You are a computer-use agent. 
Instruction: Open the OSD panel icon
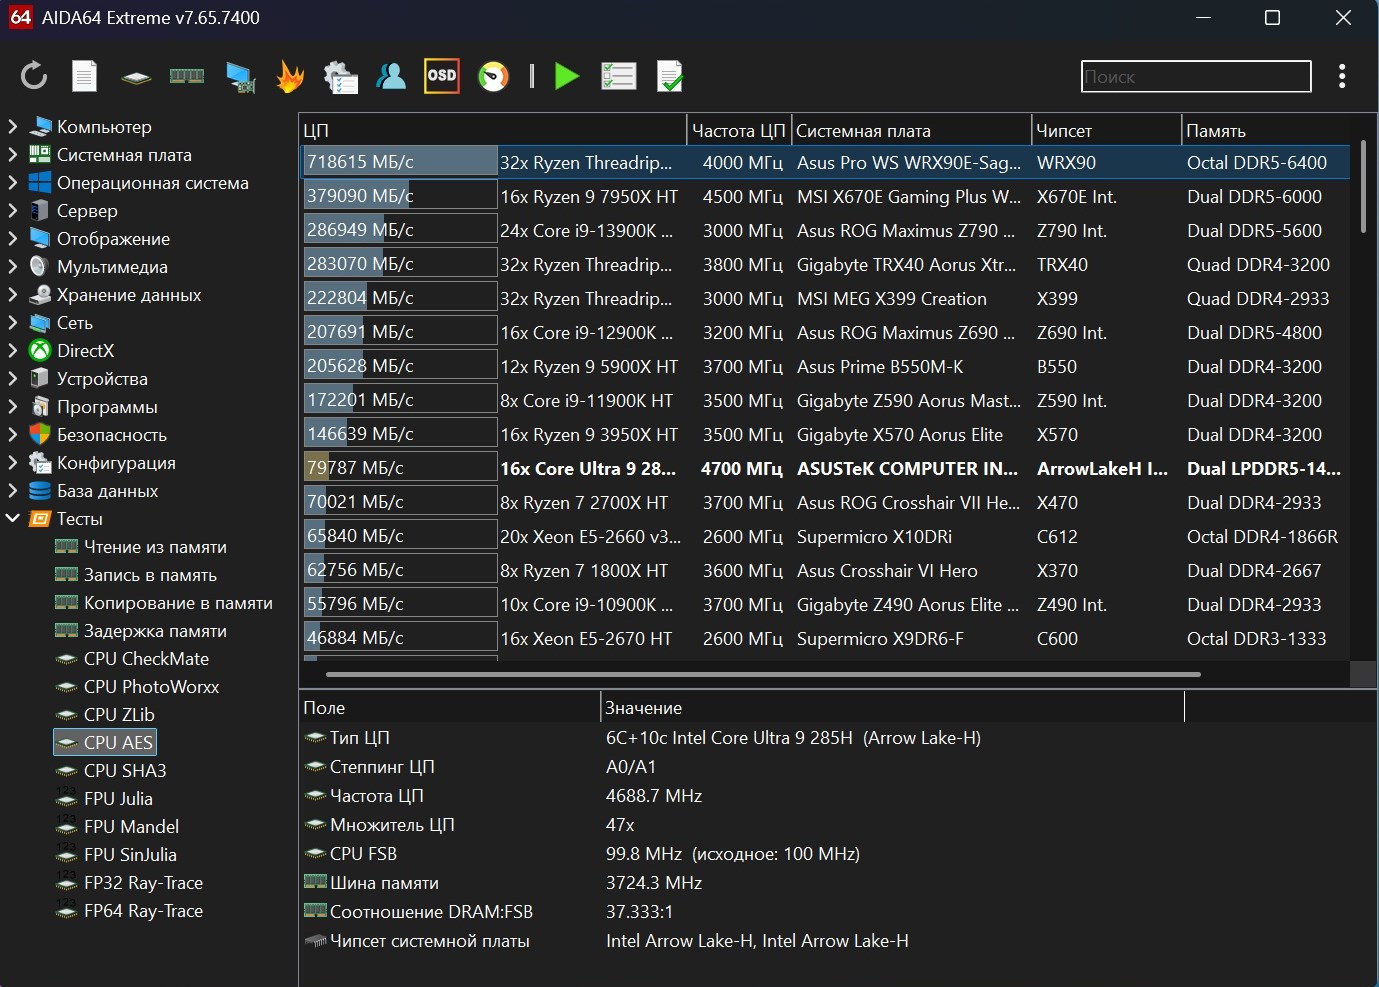441,76
